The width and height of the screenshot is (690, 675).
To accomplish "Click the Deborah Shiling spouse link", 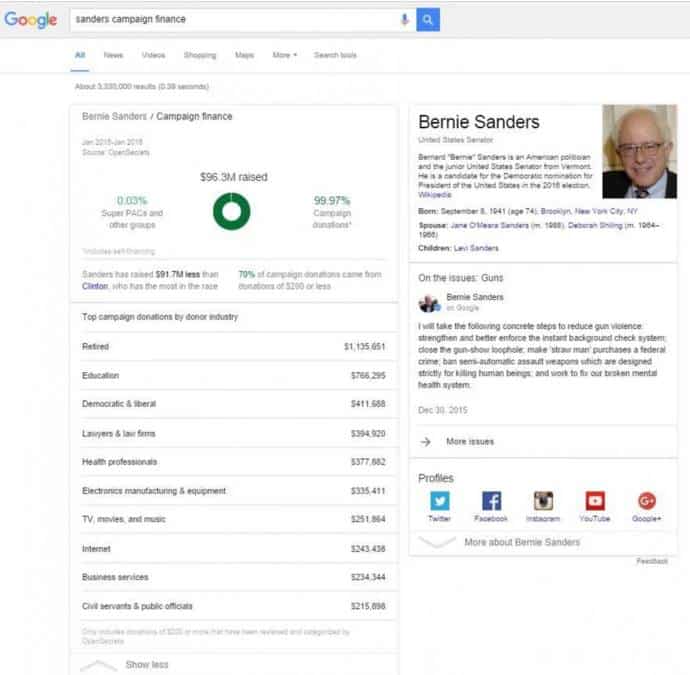I will (x=595, y=225).
